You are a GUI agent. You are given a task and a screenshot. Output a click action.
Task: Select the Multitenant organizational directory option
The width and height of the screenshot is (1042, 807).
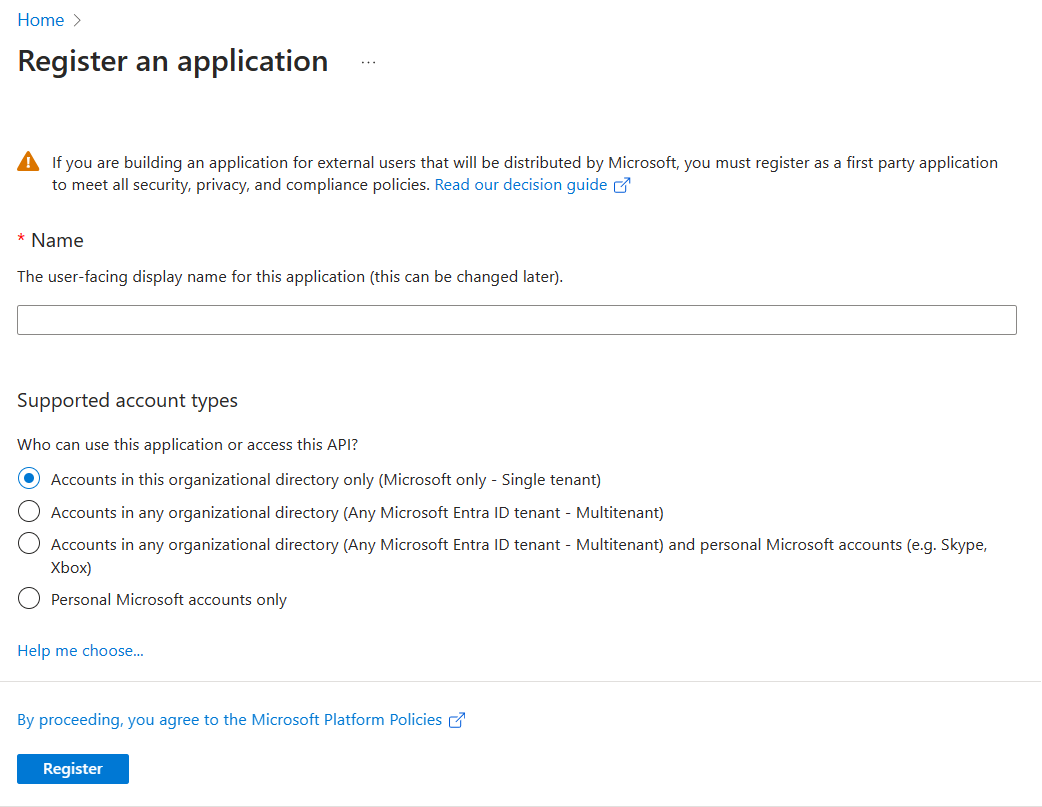[x=29, y=511]
